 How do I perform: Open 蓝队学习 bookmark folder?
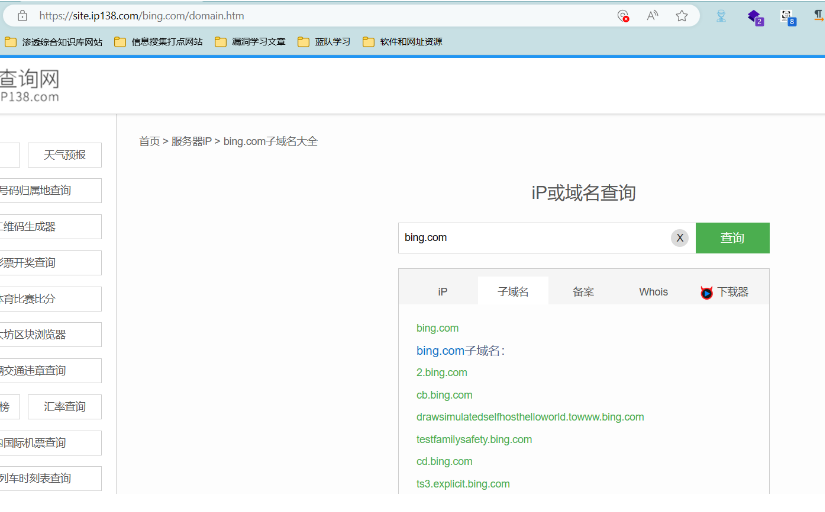click(x=324, y=42)
